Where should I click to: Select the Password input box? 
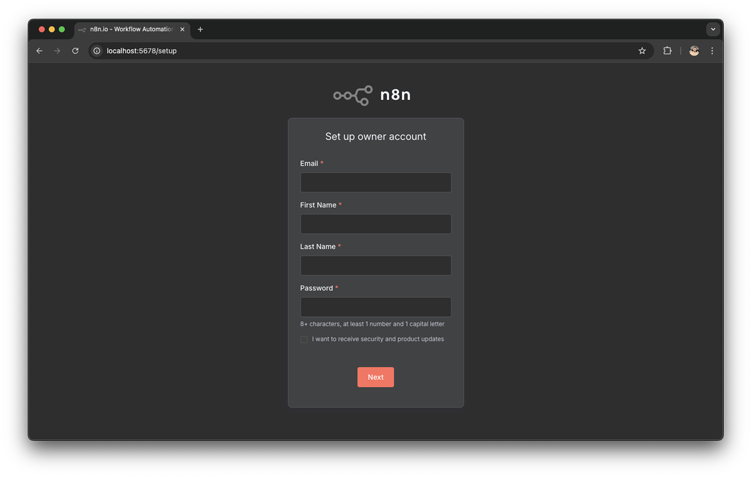click(x=375, y=307)
